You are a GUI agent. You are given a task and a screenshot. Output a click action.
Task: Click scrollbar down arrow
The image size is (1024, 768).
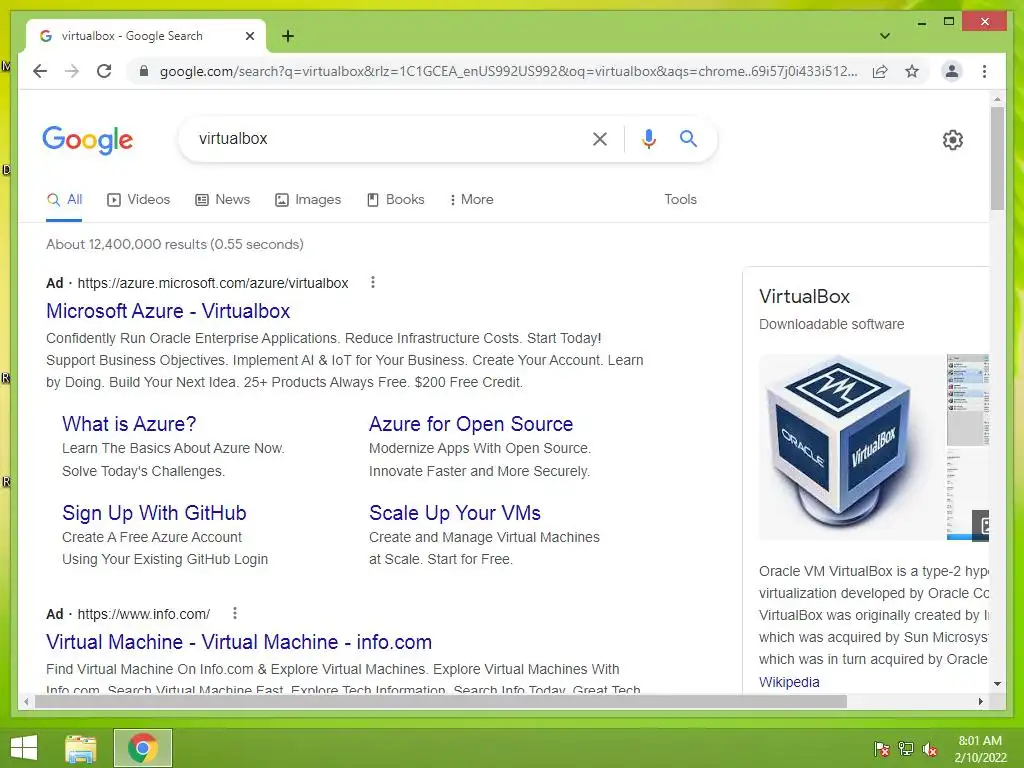coord(997,684)
